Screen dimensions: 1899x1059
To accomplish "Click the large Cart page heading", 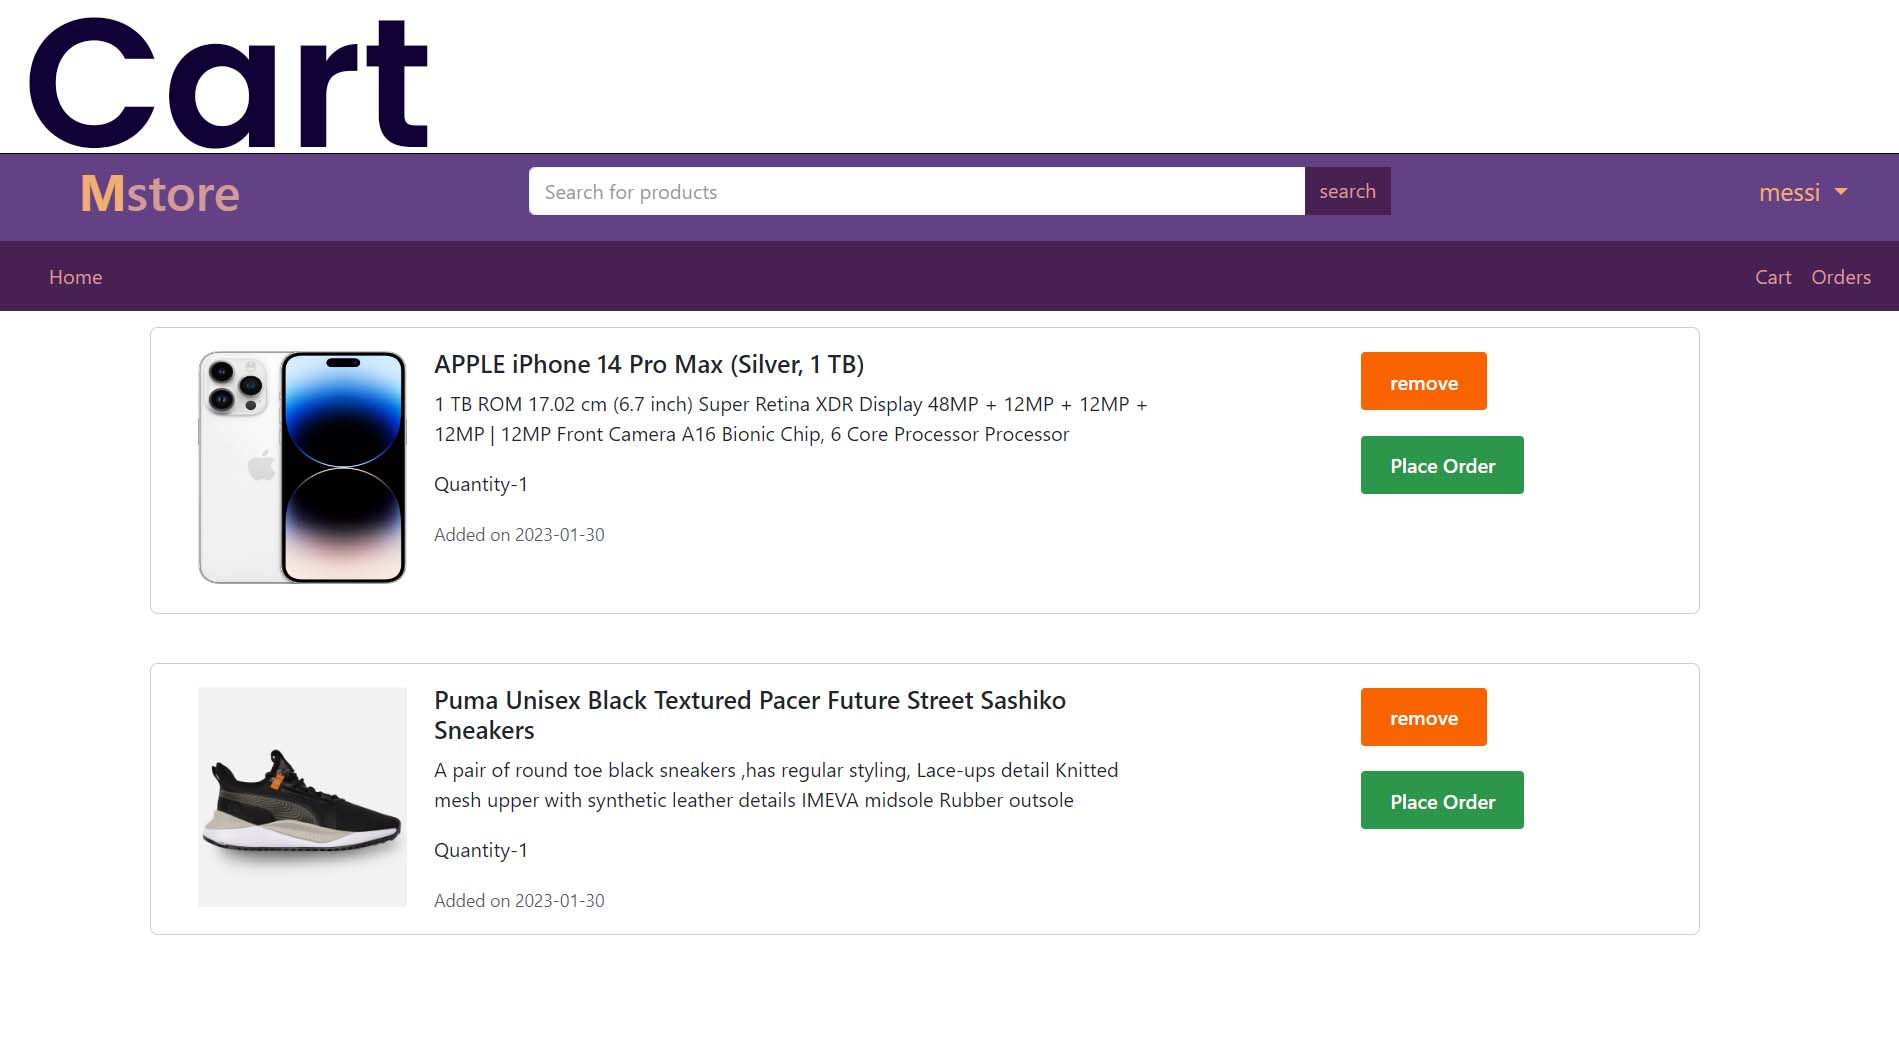I will tap(229, 83).
